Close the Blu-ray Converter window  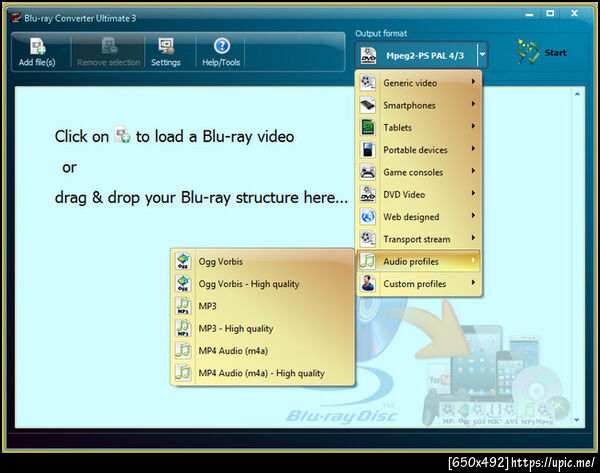(x=574, y=13)
